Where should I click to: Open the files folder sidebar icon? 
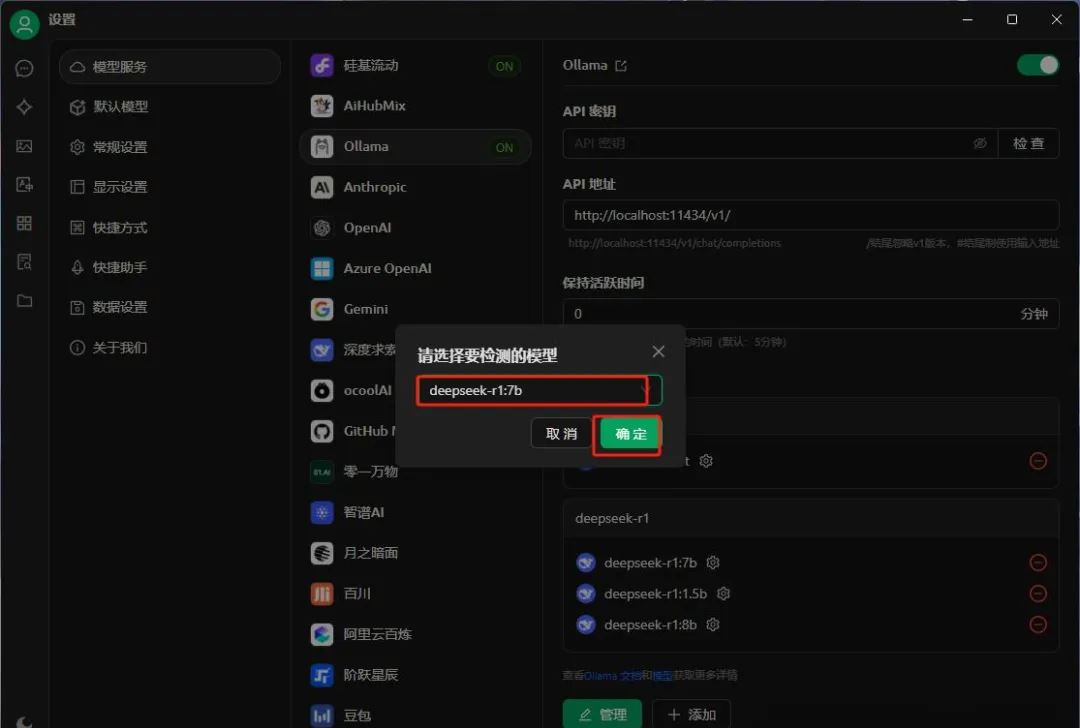coord(24,301)
